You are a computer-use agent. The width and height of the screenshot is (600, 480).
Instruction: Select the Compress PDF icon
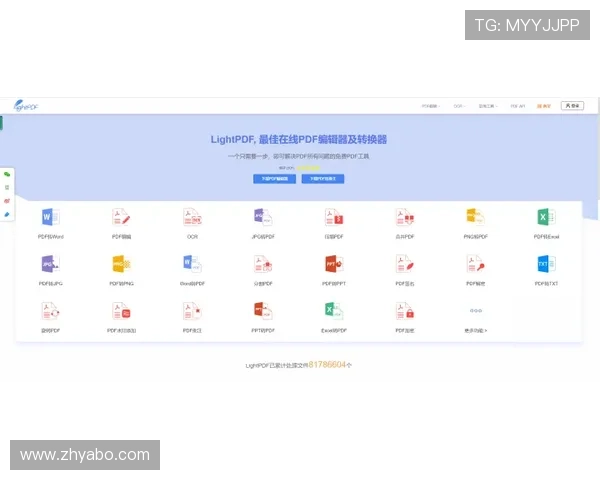(334, 217)
